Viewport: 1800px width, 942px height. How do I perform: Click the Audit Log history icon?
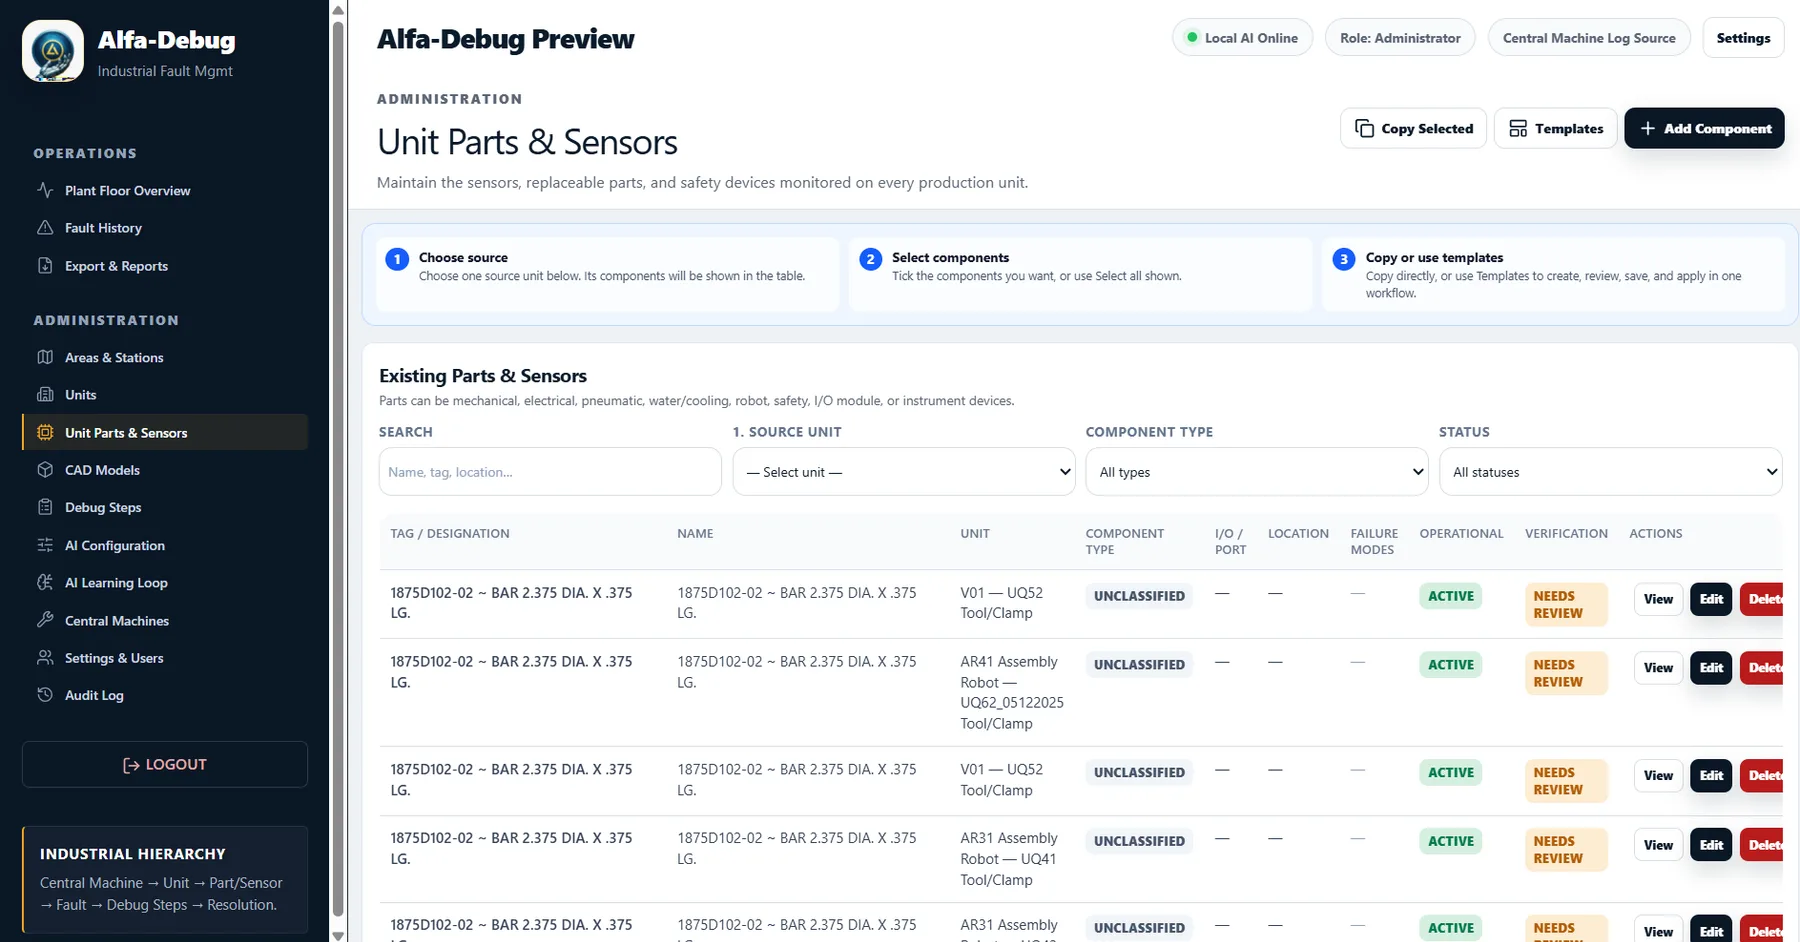pyautogui.click(x=45, y=695)
